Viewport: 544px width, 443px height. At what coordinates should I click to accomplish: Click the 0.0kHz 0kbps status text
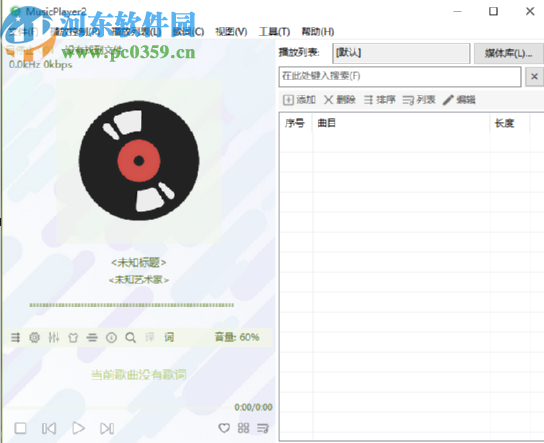point(41,65)
